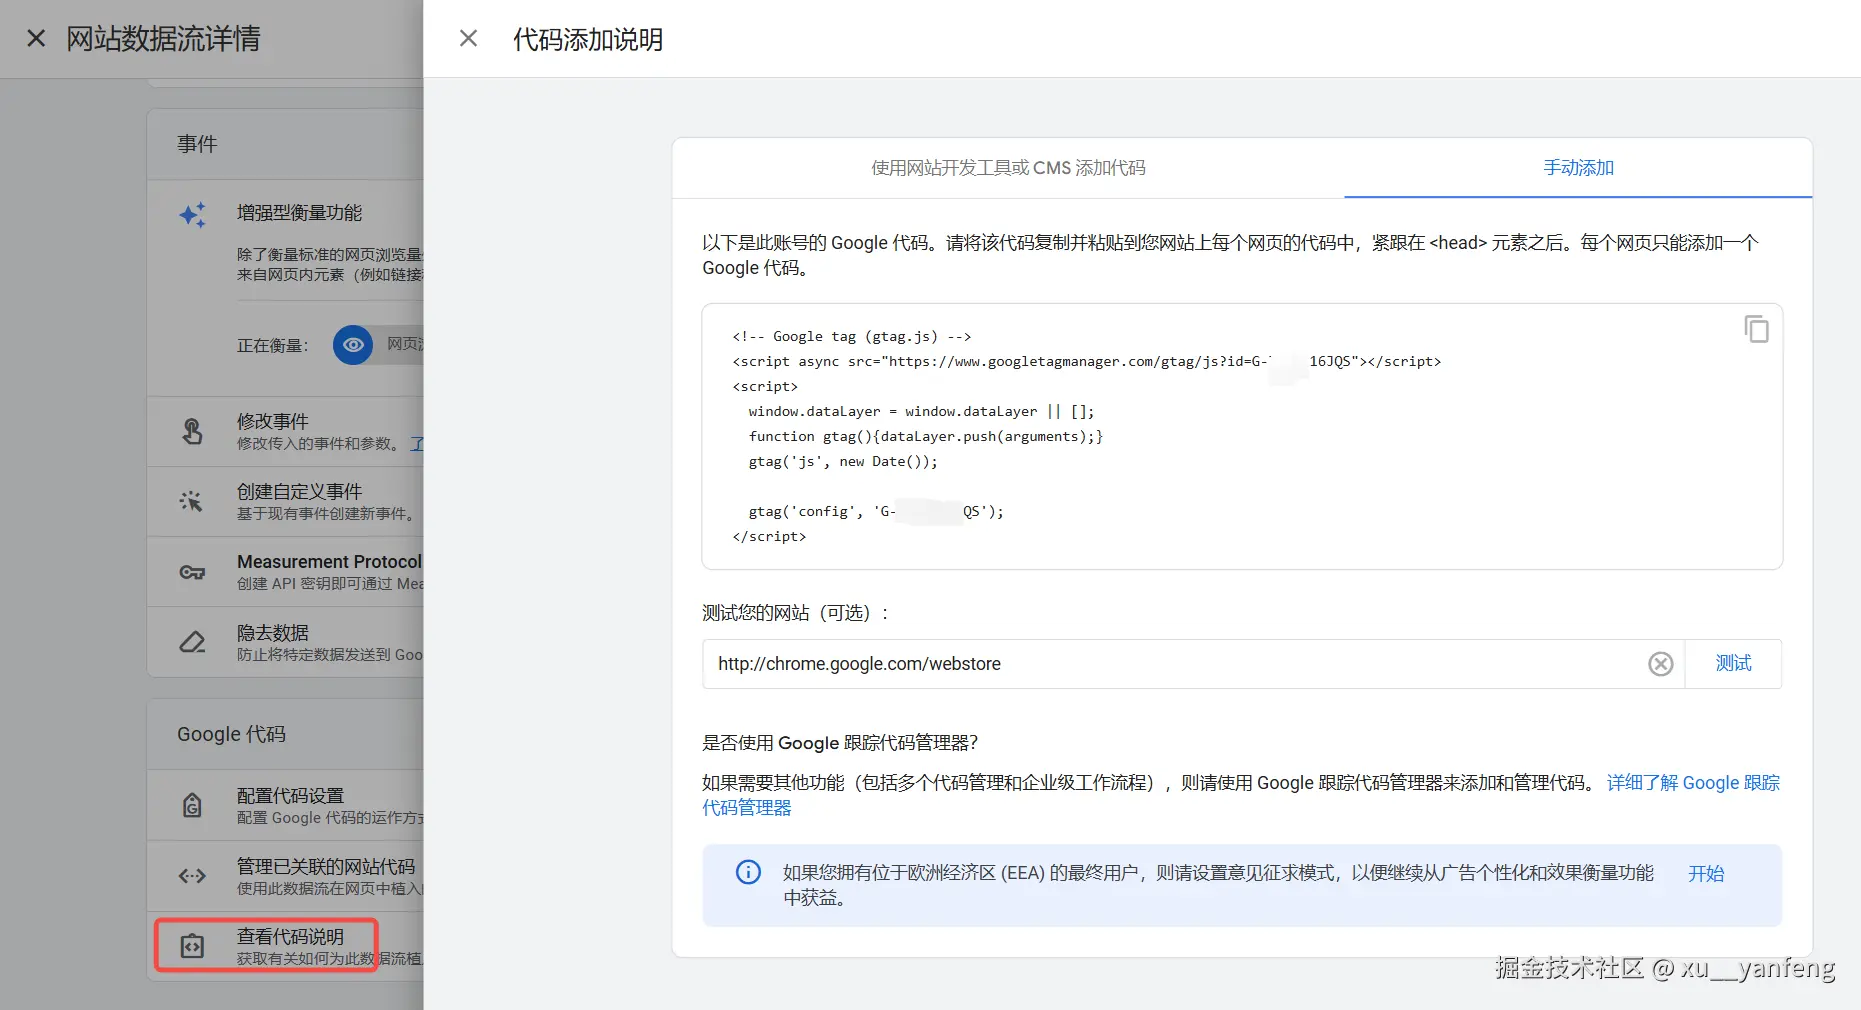
Task: Open 隐去数据 row
Action: (286, 642)
